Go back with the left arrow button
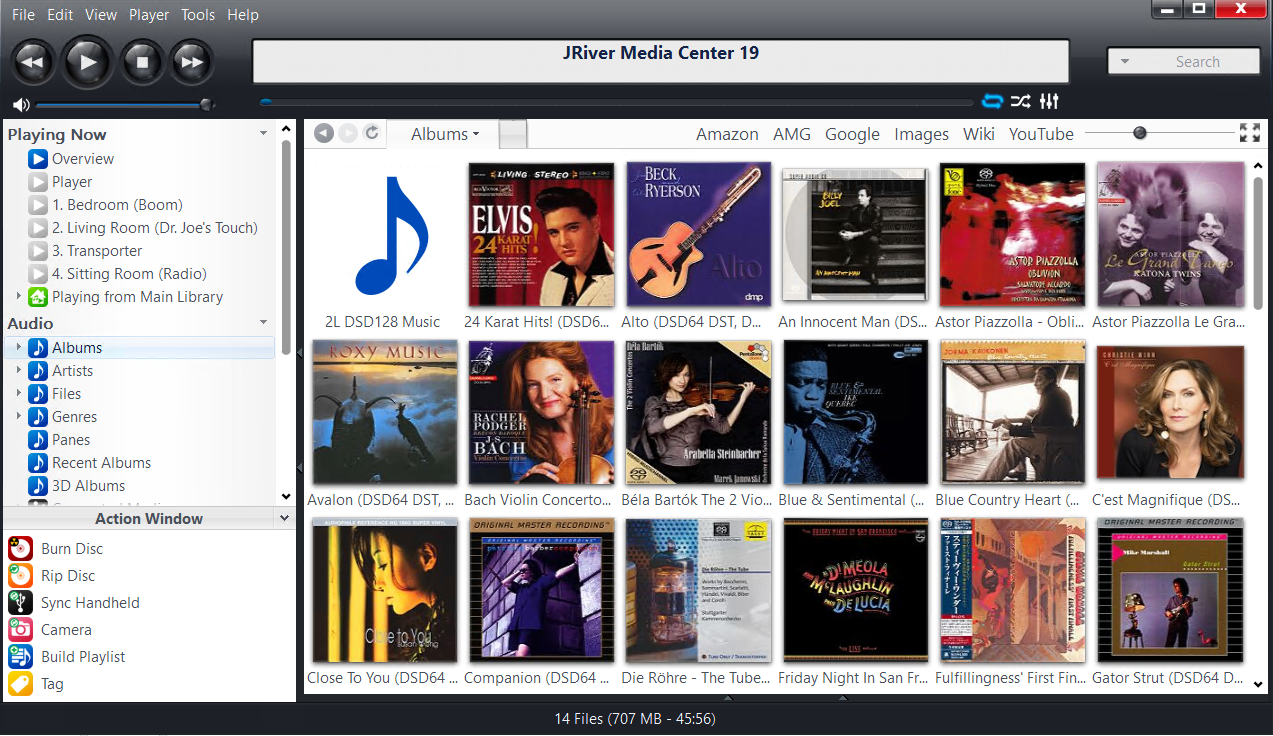 tap(323, 133)
